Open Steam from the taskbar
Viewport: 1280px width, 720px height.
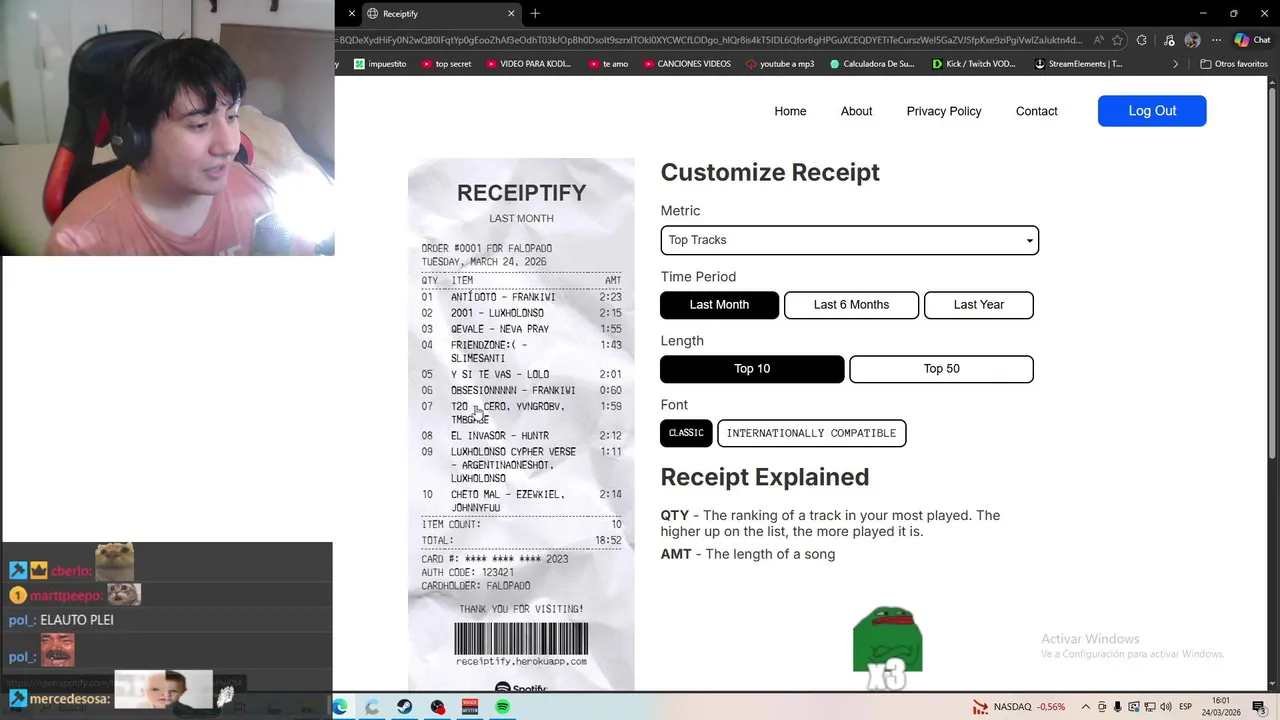pyautogui.click(x=404, y=707)
